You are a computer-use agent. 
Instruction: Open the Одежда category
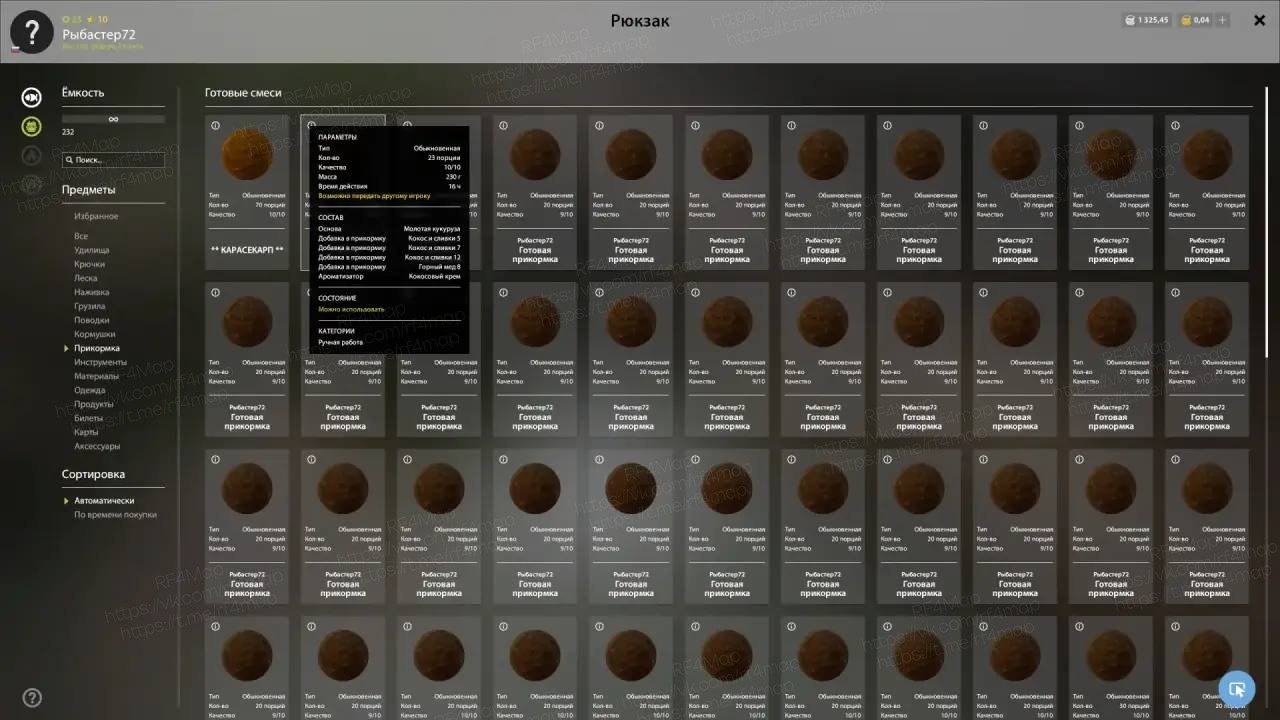pos(90,391)
